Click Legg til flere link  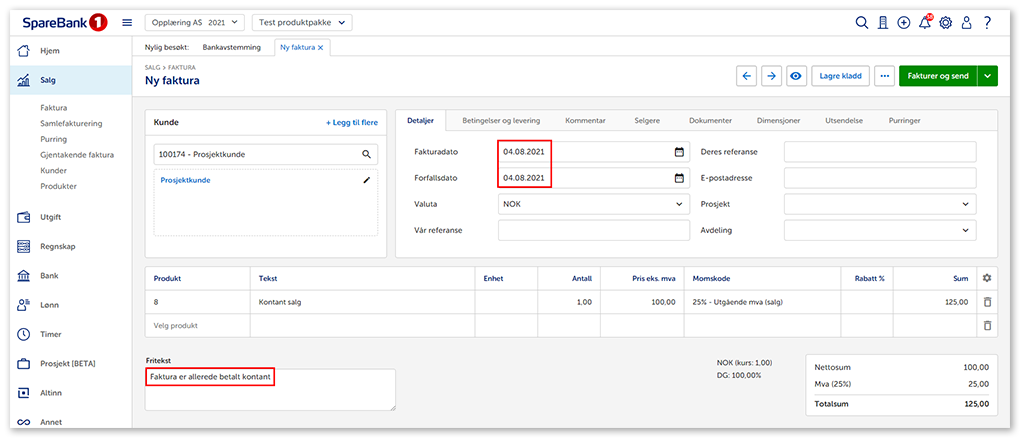click(x=351, y=122)
